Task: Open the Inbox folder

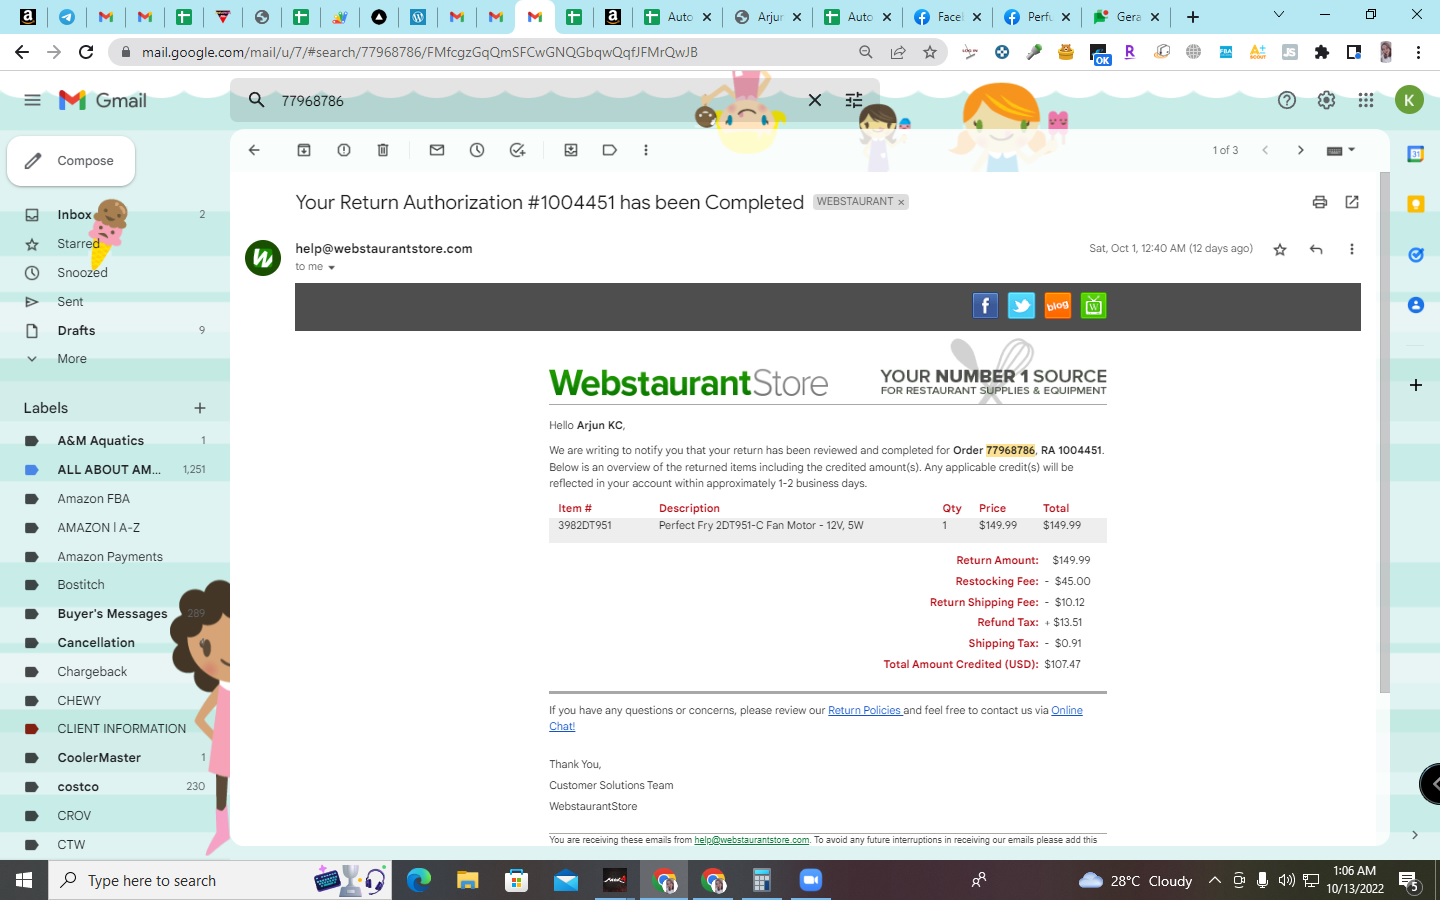Action: 74,216
